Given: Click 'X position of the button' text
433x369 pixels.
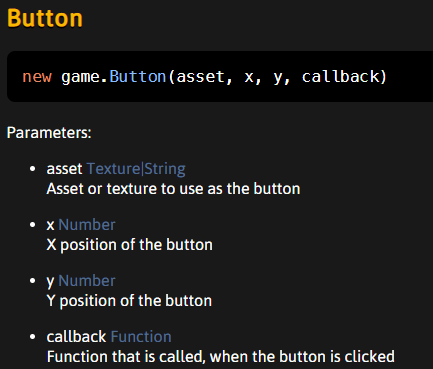Looking at the screenshot, I should coord(130,245).
